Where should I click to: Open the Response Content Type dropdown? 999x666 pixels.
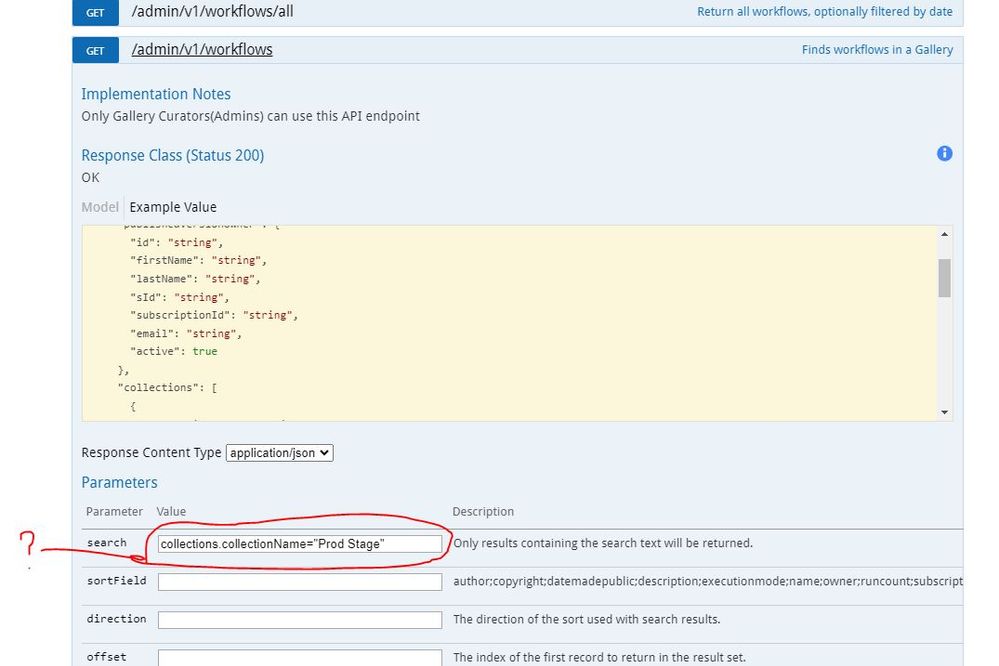(280, 452)
